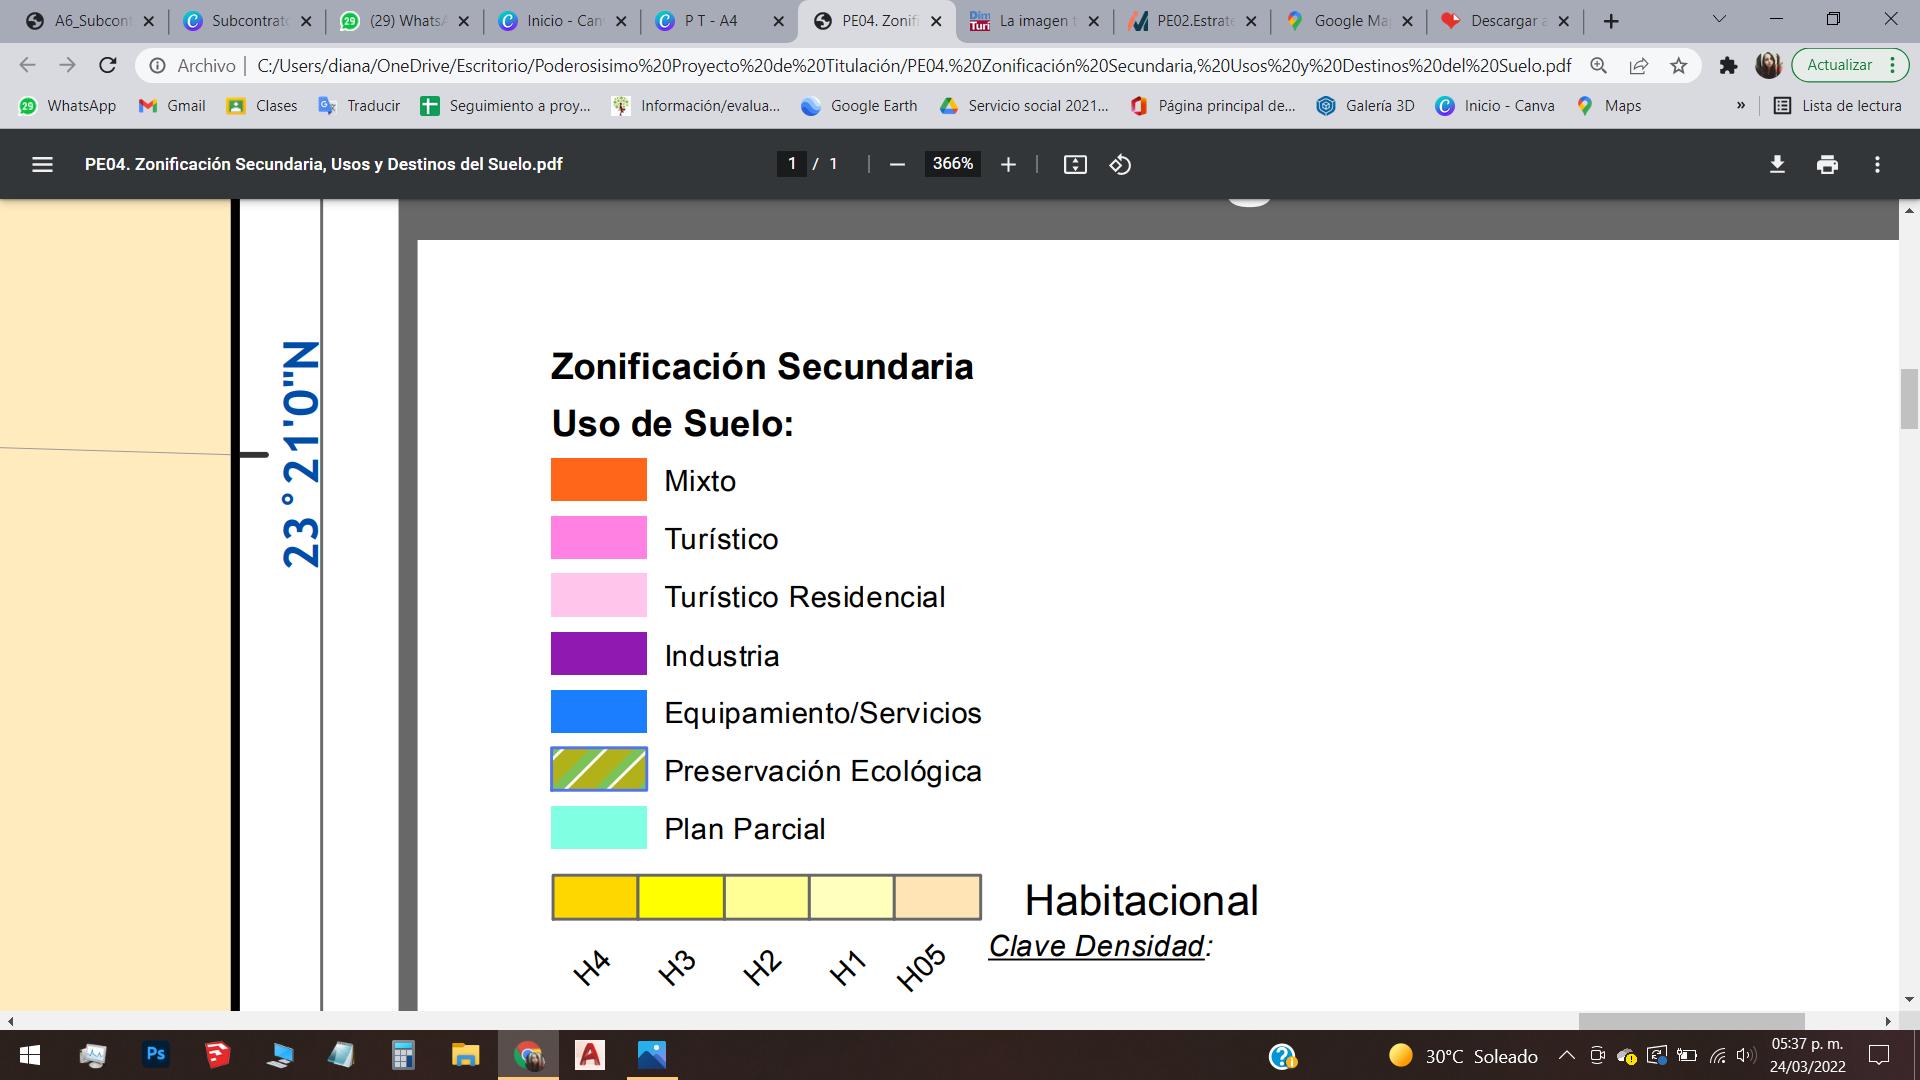This screenshot has width=1920, height=1080.
Task: Open tab search dropdown arrow
Action: click(x=1719, y=20)
